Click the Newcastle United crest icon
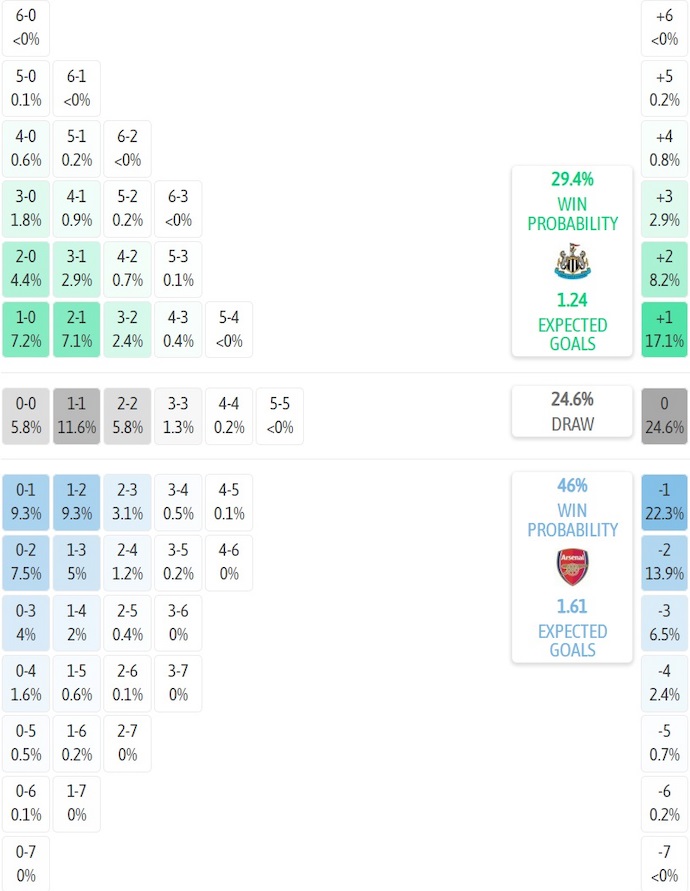 pos(571,262)
